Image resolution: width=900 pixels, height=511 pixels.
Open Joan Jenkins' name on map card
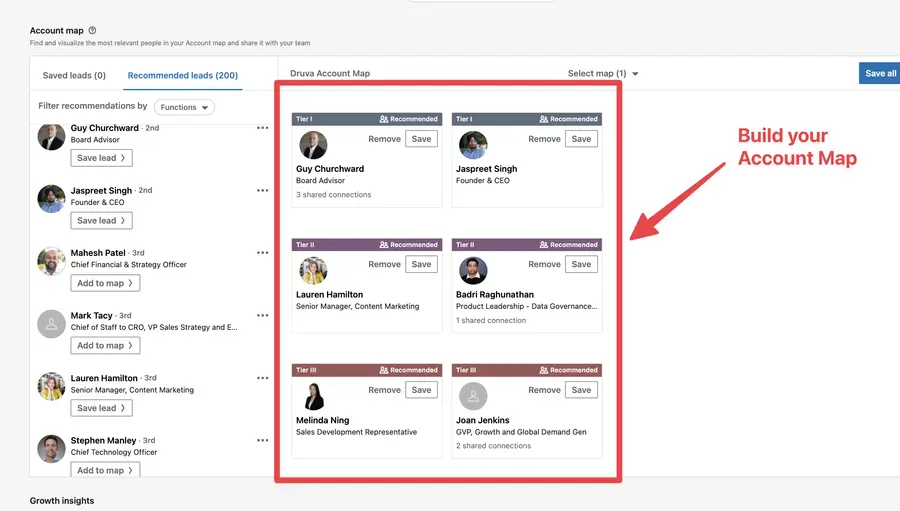tap(483, 420)
